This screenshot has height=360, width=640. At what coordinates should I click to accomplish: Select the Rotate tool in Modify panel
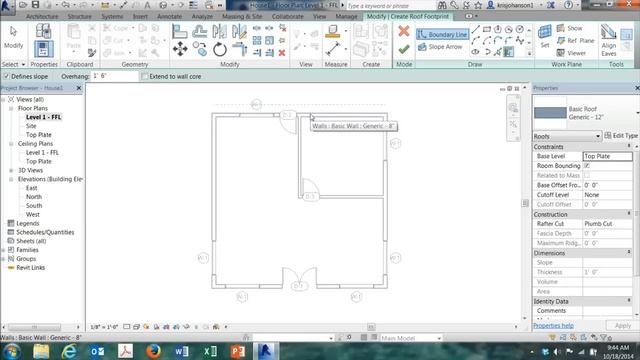pos(220,50)
